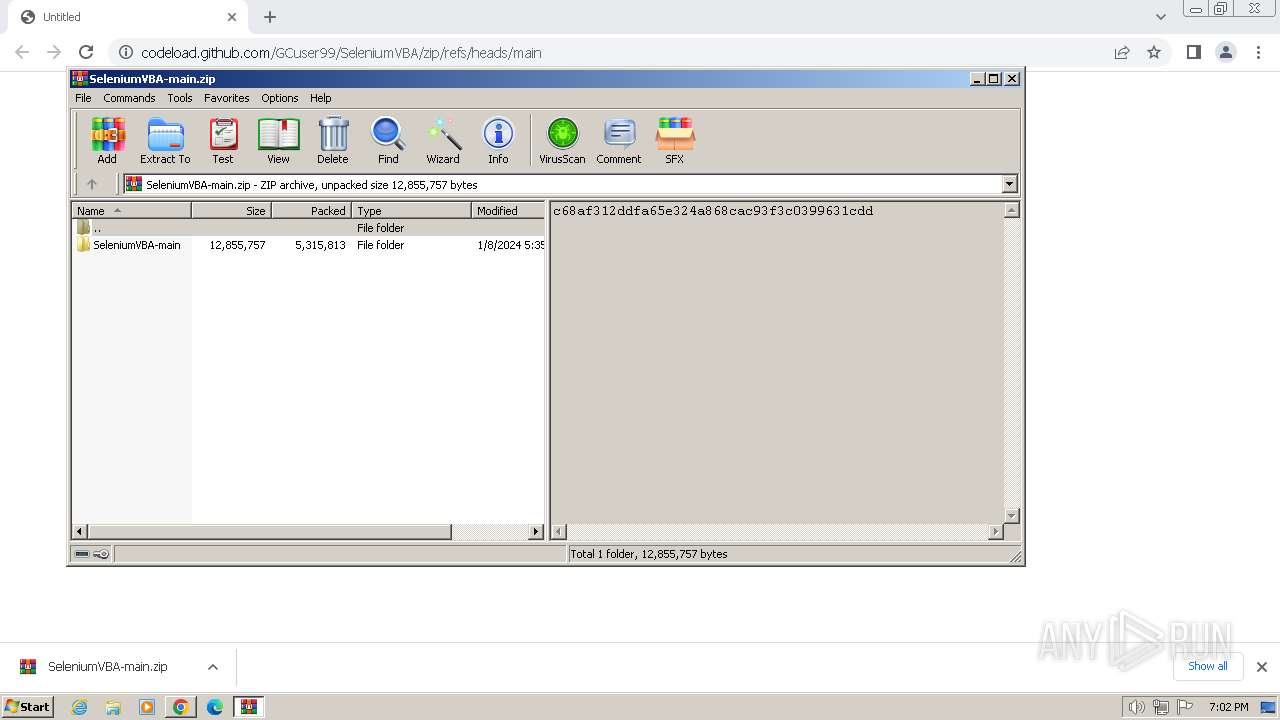Run the Test archive tool
The width and height of the screenshot is (1280, 720).
(x=223, y=140)
